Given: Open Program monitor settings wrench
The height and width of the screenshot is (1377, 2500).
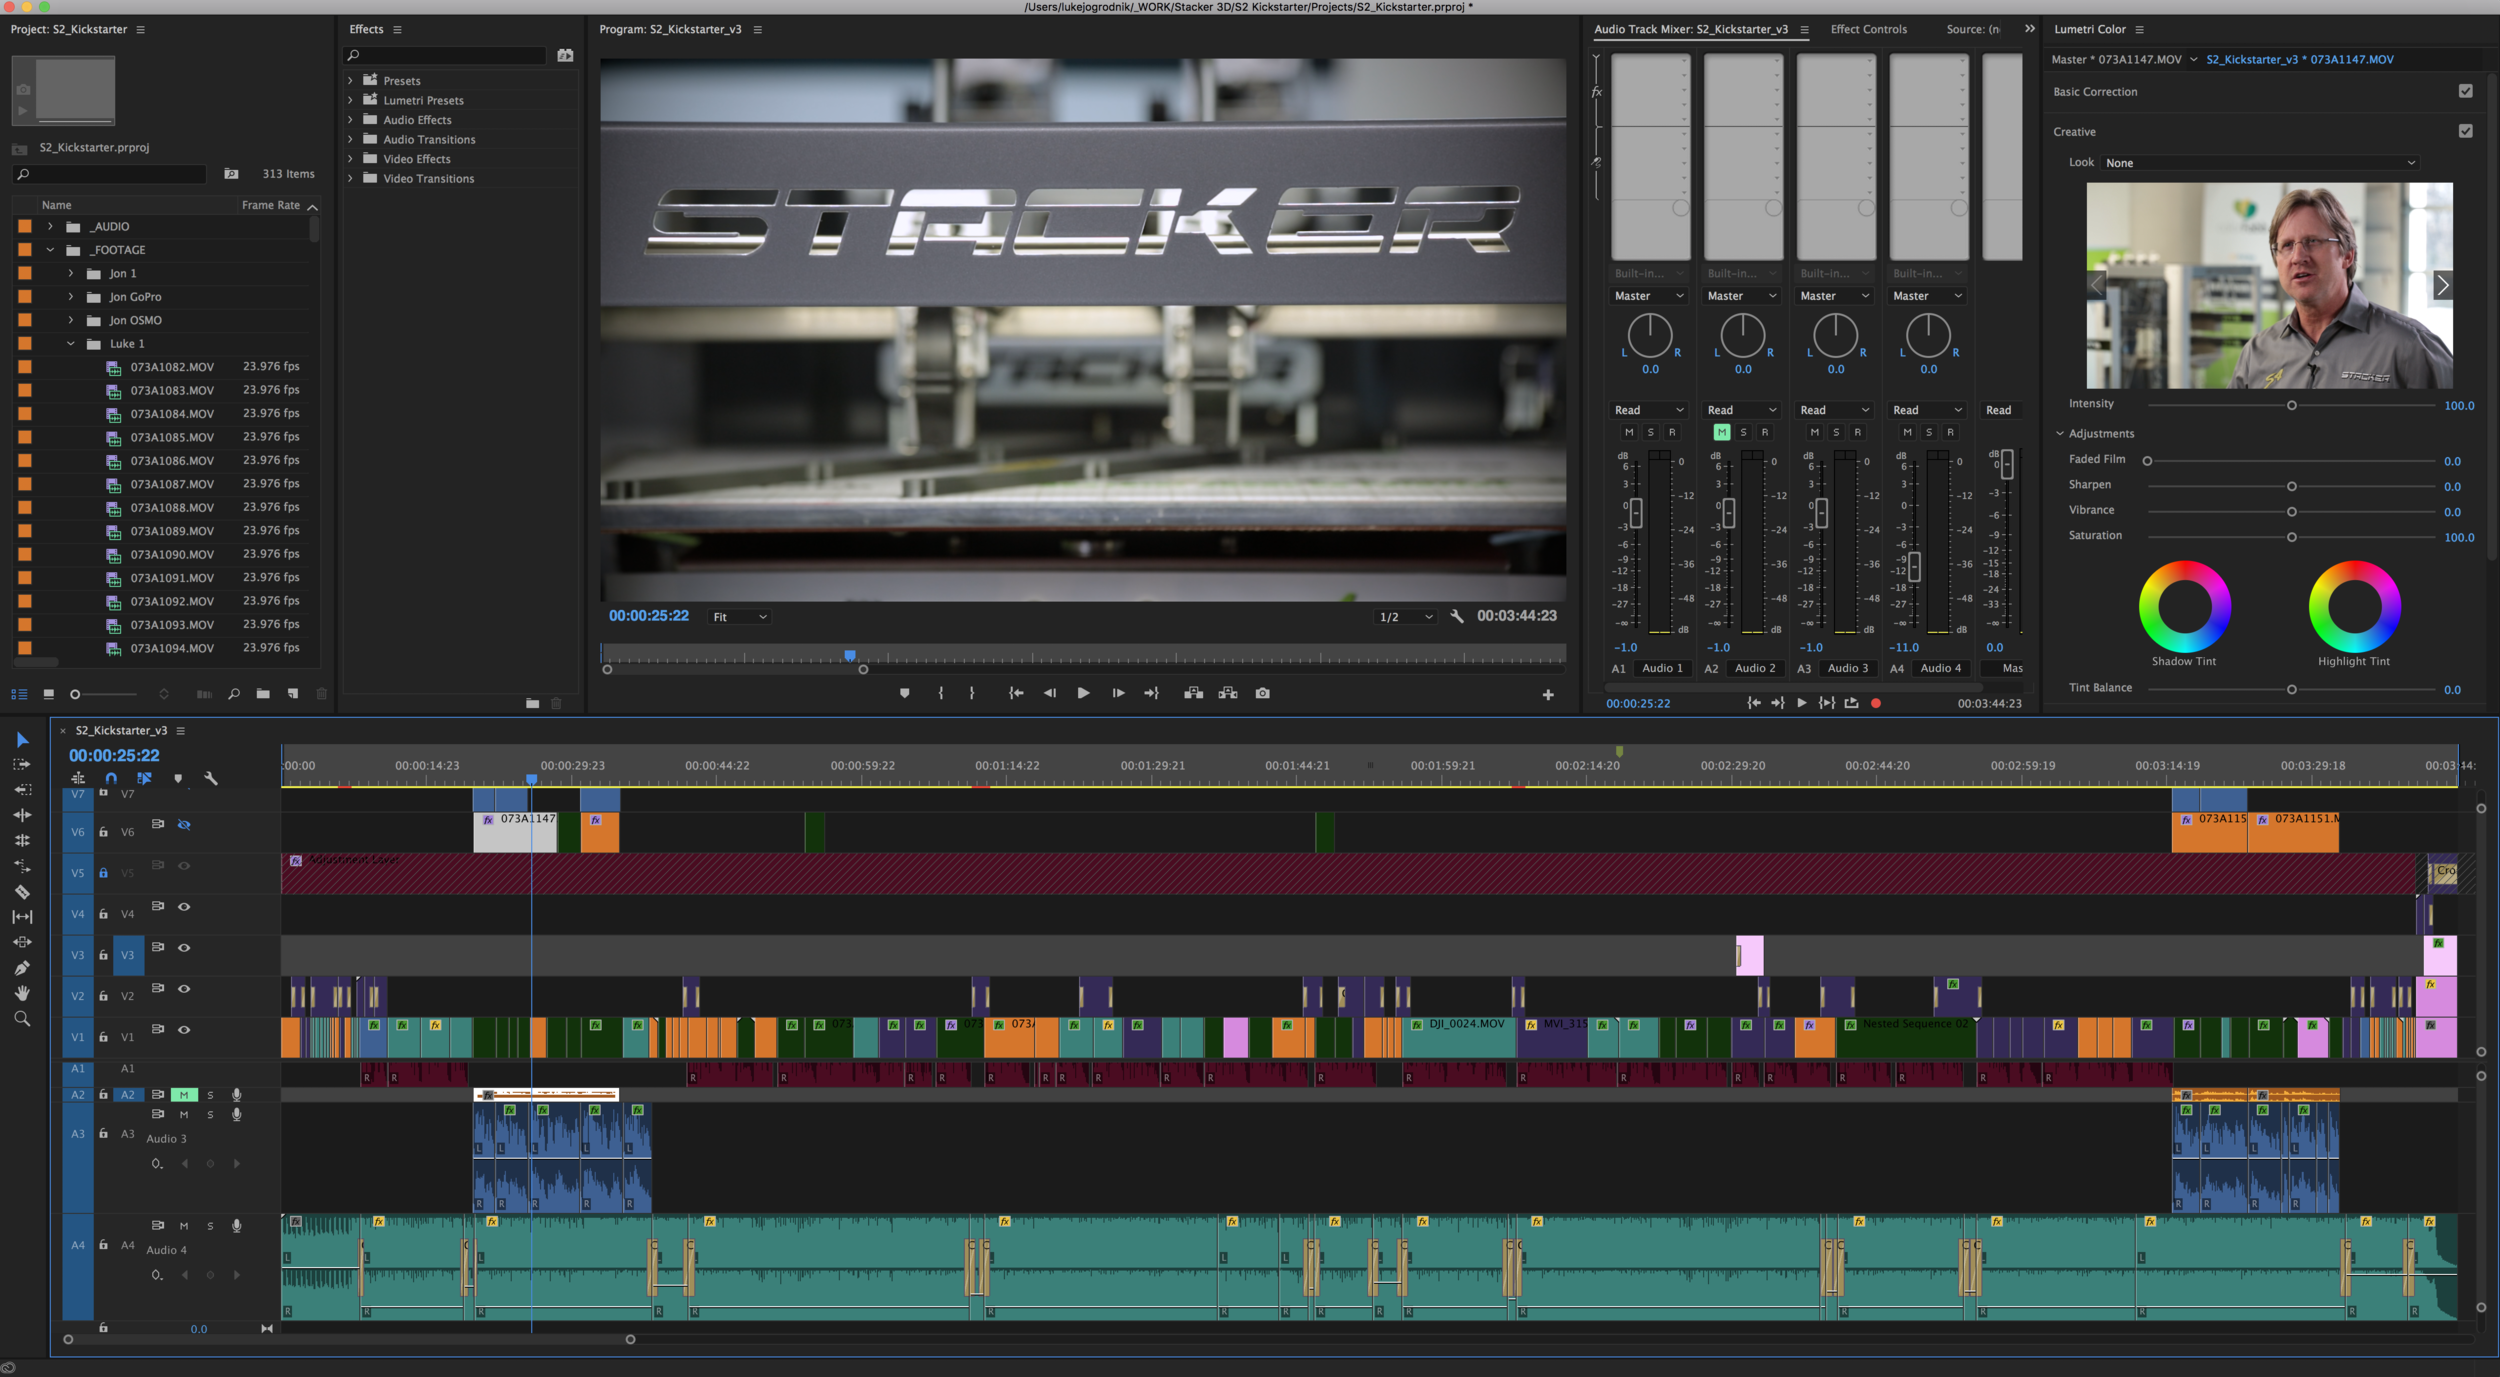Looking at the screenshot, I should click(1457, 617).
